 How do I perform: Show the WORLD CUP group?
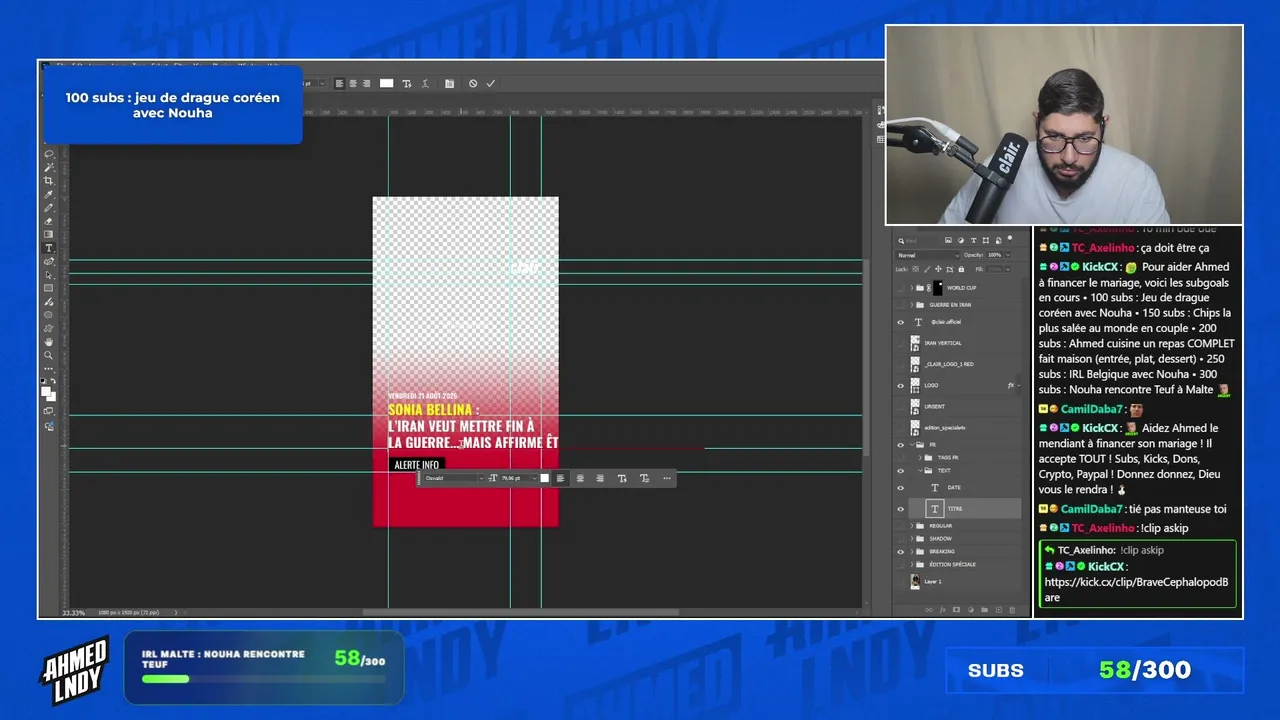900,288
